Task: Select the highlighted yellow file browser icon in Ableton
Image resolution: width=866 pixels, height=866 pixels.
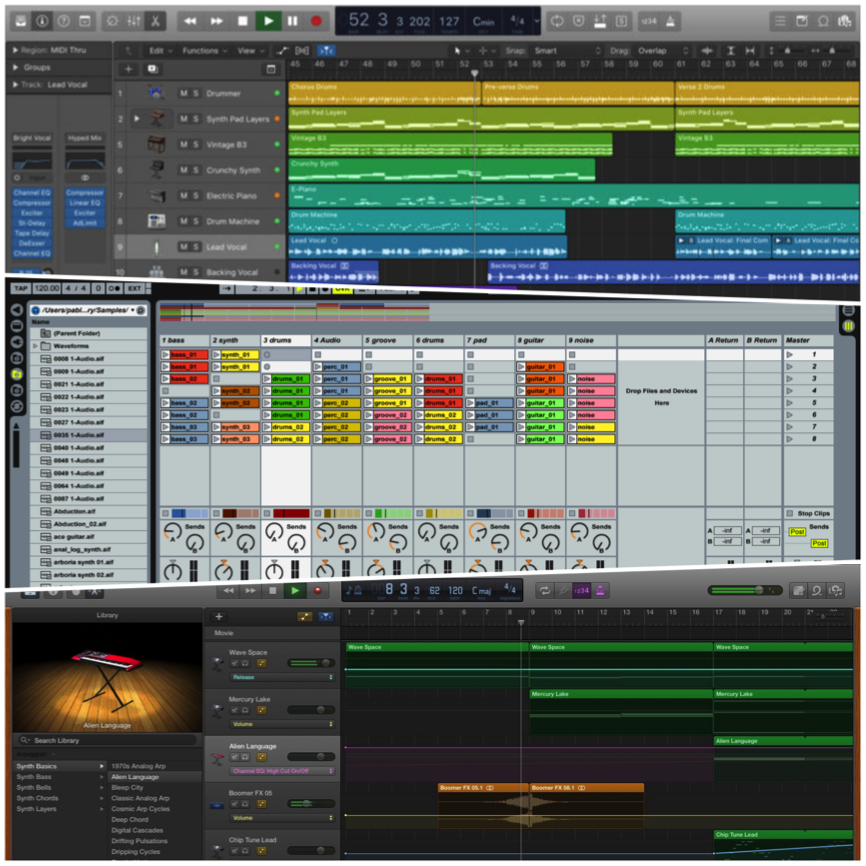Action: click(17, 374)
